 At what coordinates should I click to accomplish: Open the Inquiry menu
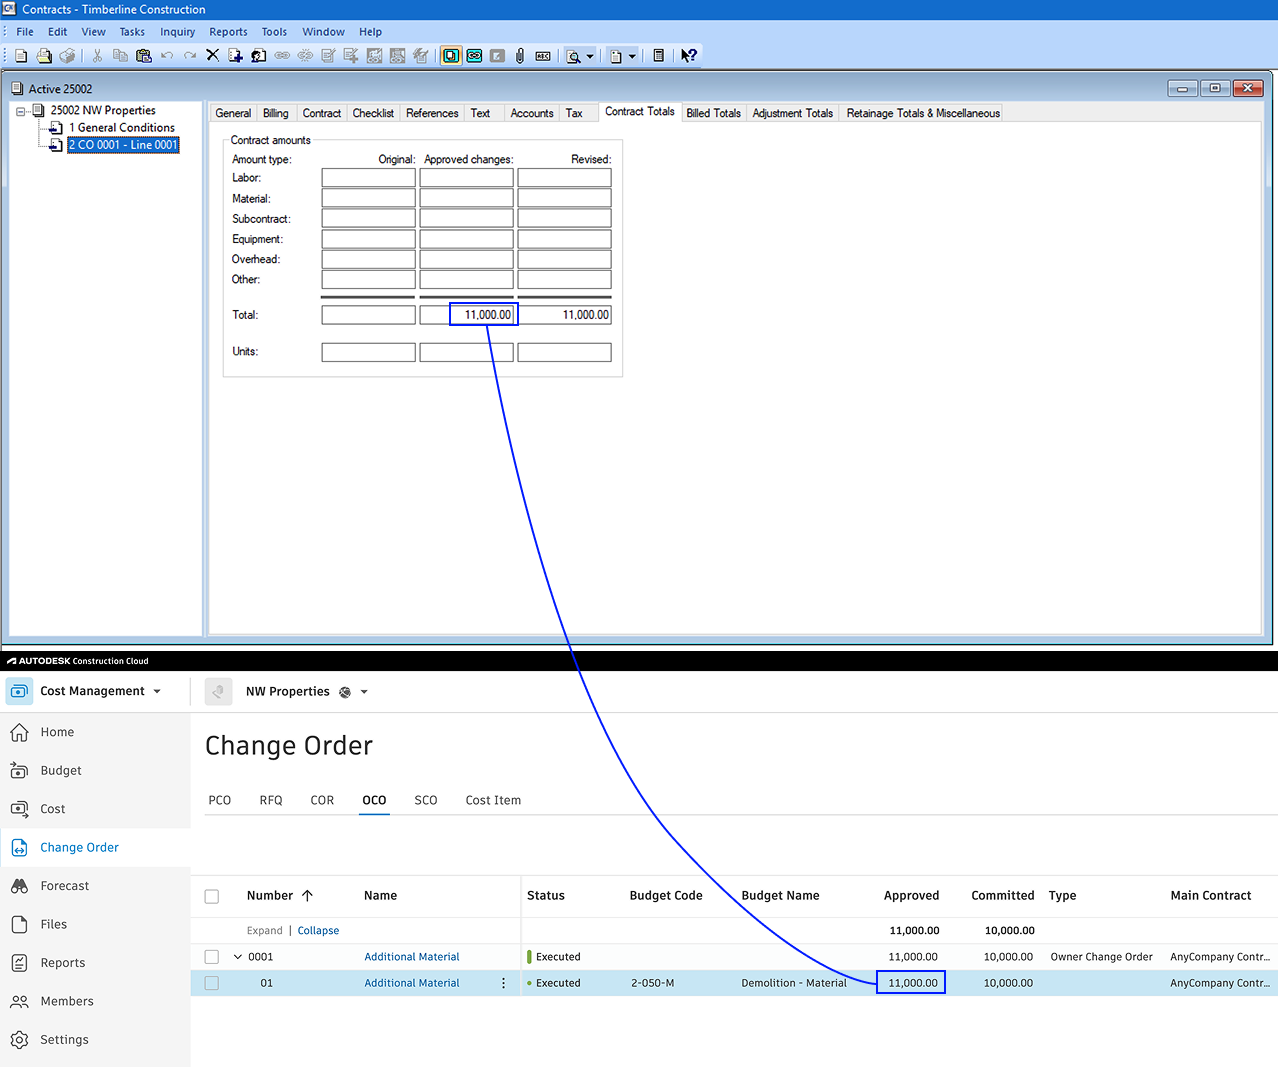click(177, 31)
